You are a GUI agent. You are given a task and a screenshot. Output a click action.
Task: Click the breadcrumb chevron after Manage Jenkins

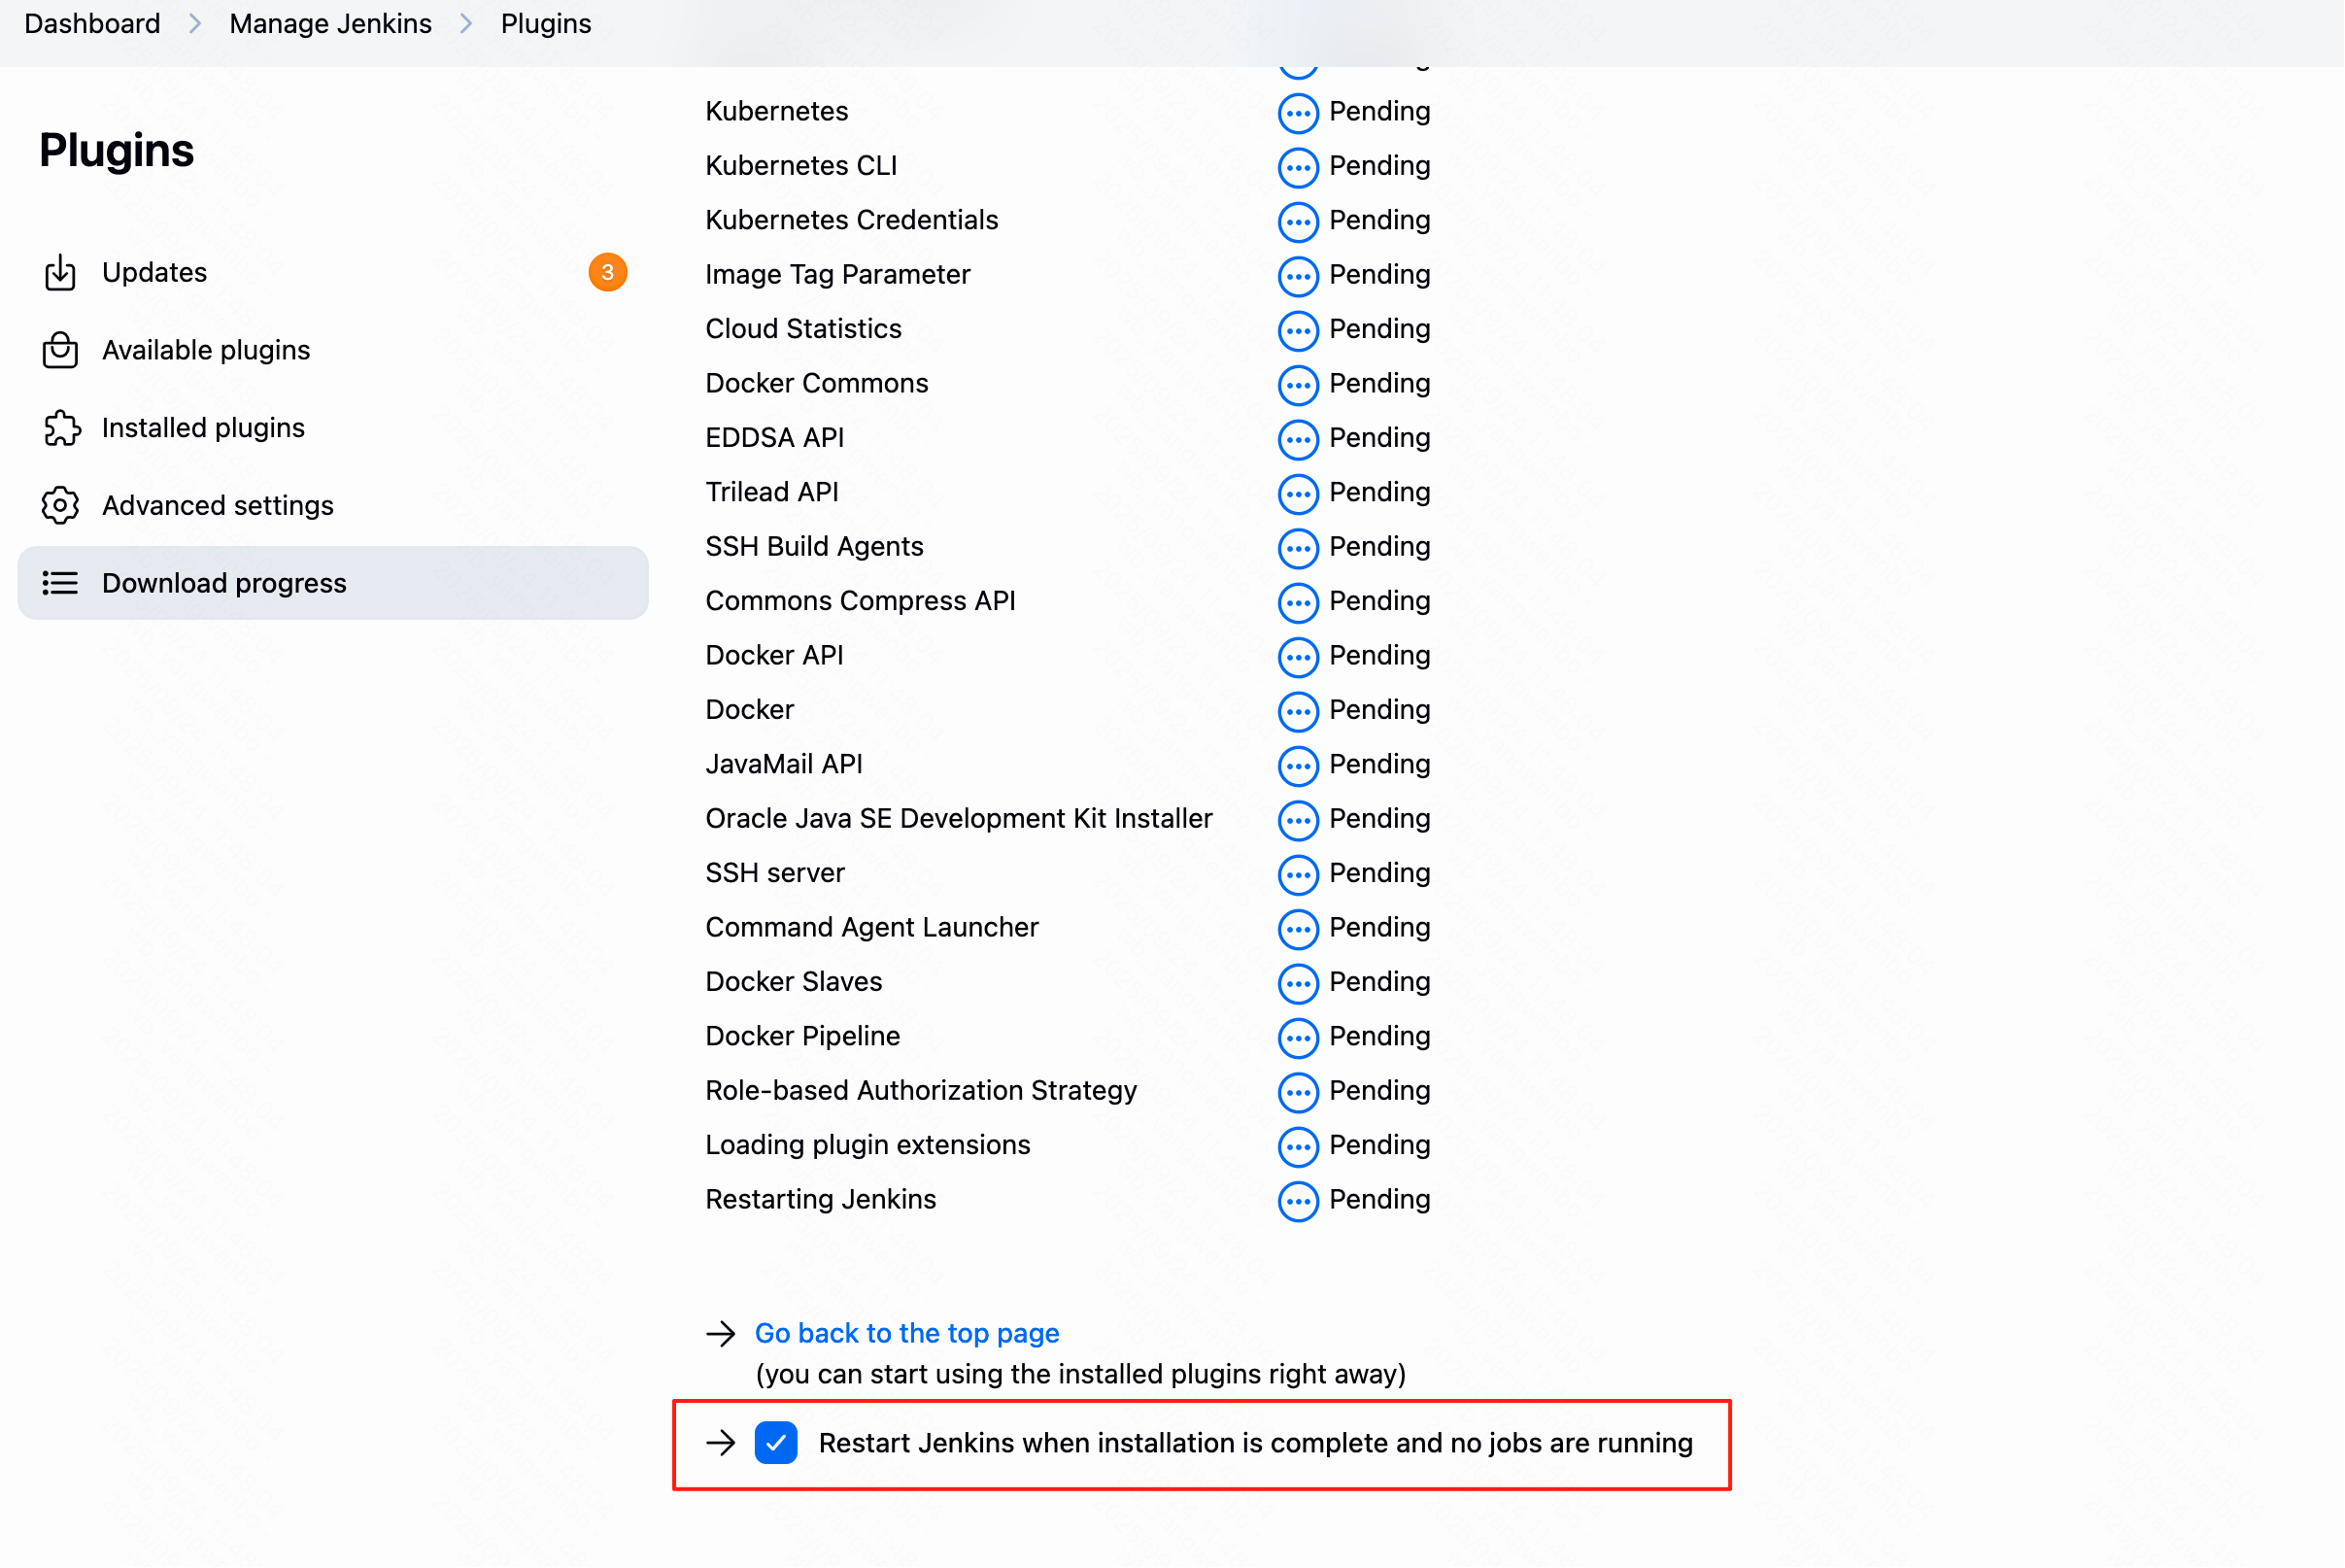[x=466, y=24]
